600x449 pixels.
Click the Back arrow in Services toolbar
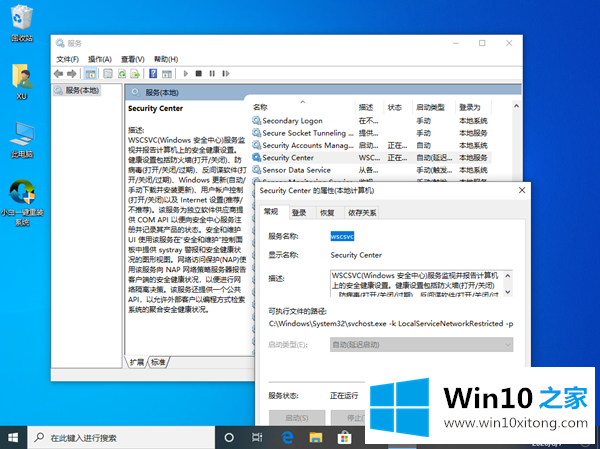pyautogui.click(x=59, y=73)
